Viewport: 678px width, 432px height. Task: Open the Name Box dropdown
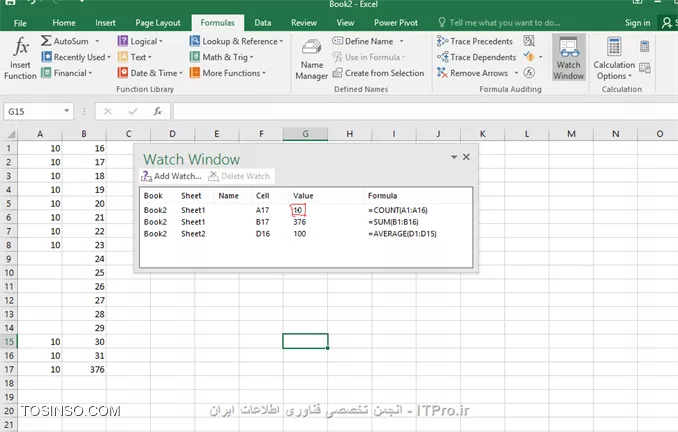pyautogui.click(x=67, y=111)
